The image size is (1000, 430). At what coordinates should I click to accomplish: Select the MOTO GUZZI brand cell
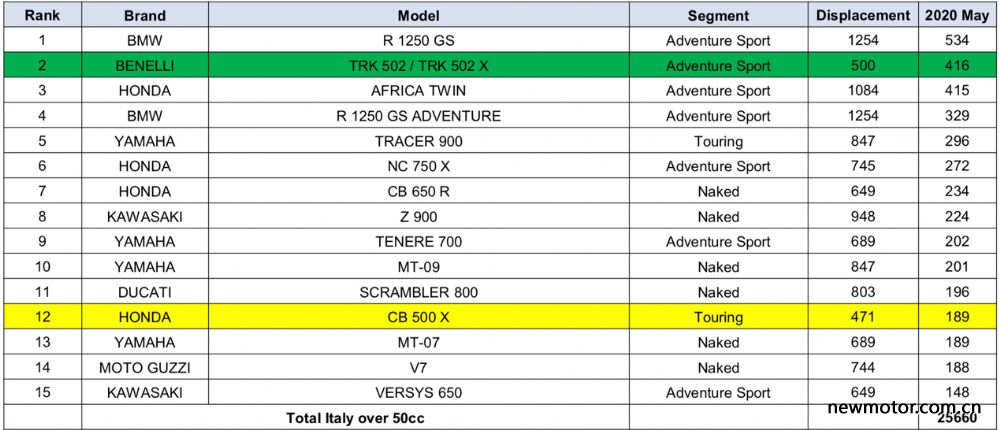tap(145, 367)
